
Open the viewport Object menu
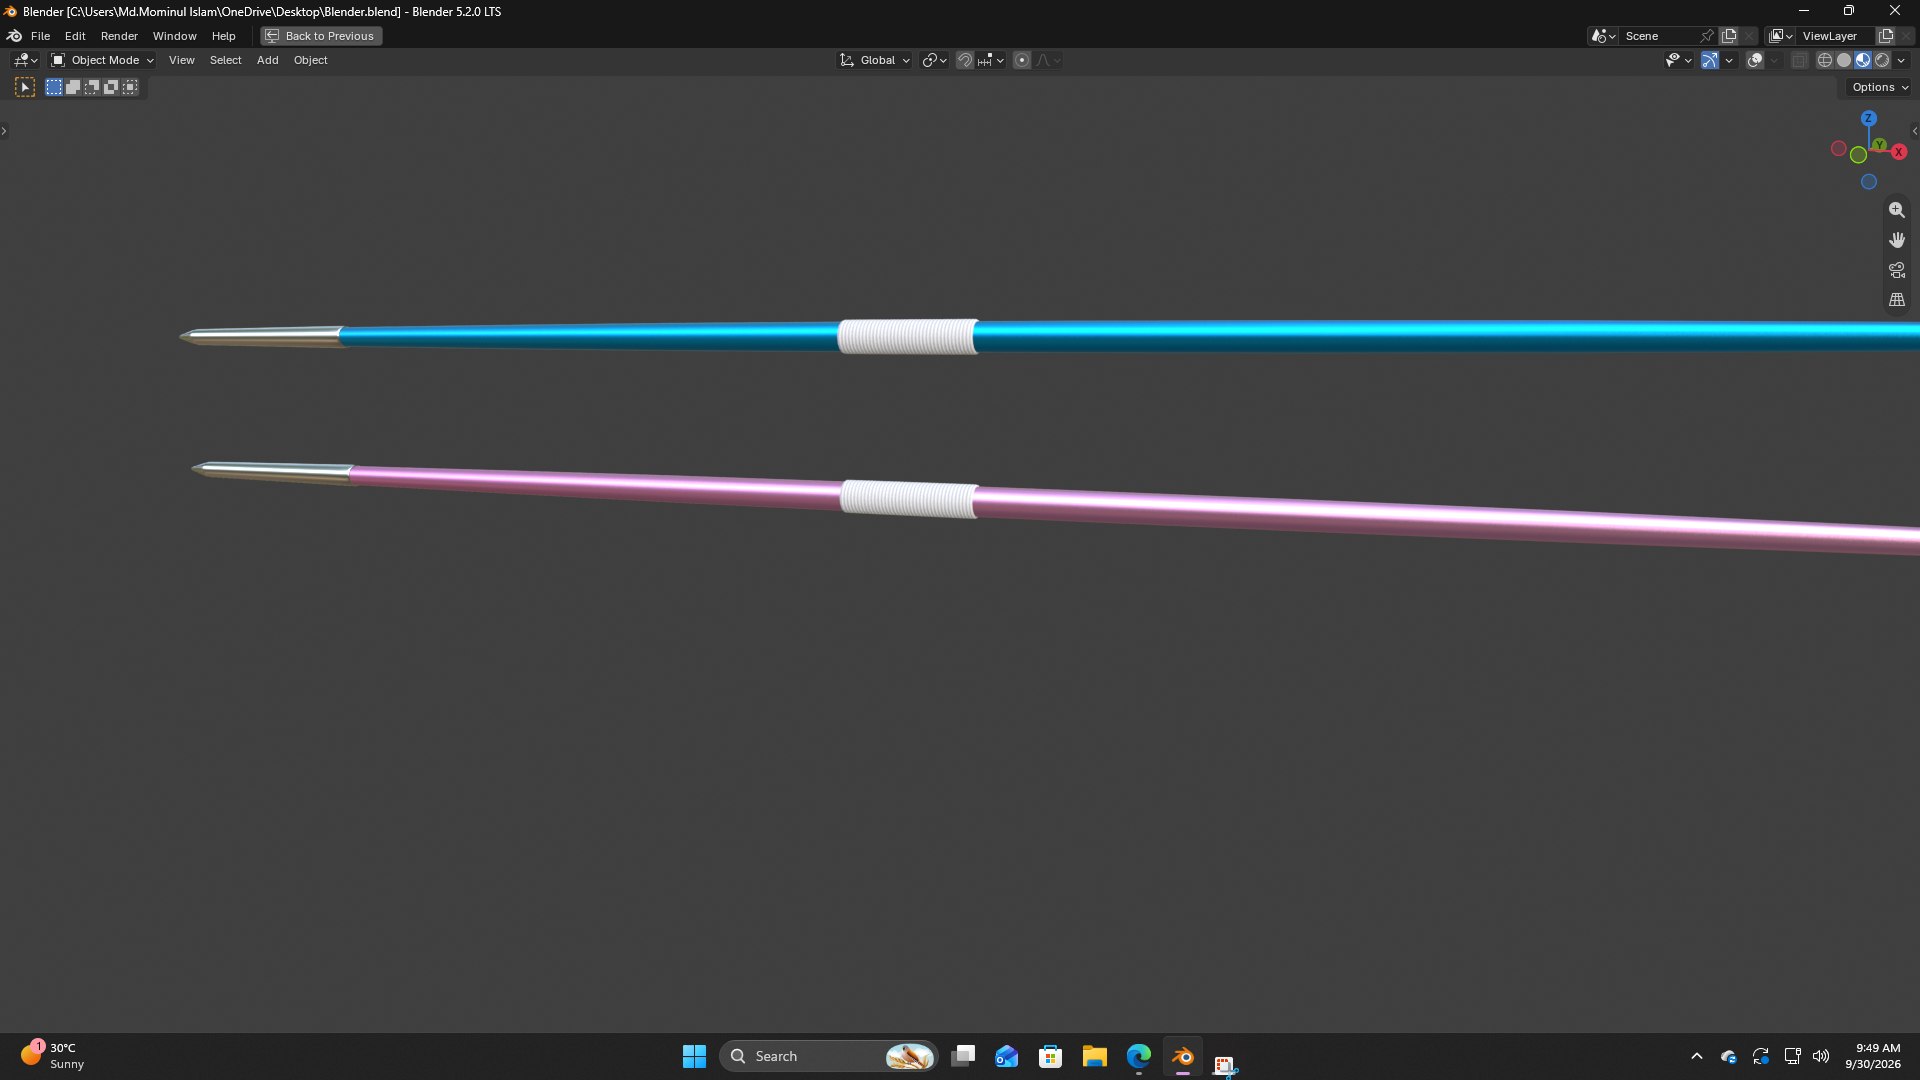coord(310,61)
